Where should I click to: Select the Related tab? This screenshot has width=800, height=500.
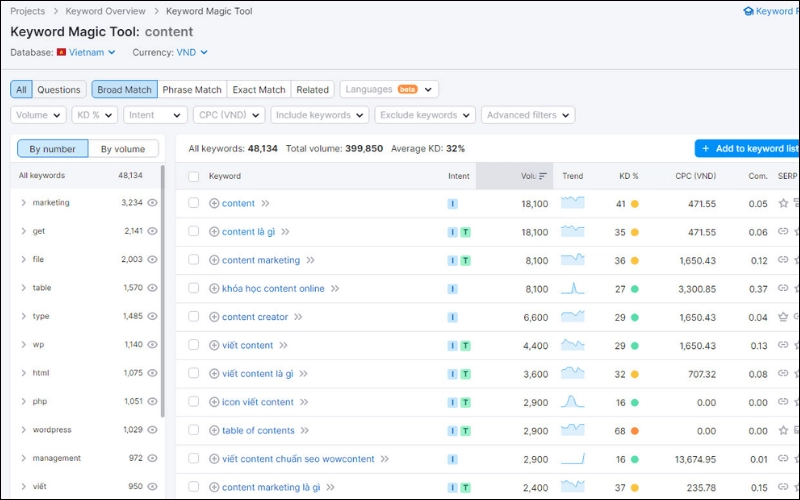coord(312,89)
